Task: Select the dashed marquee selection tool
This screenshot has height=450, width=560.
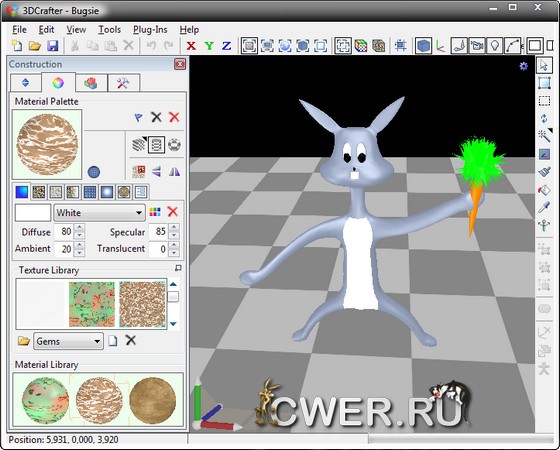Action: (x=544, y=101)
